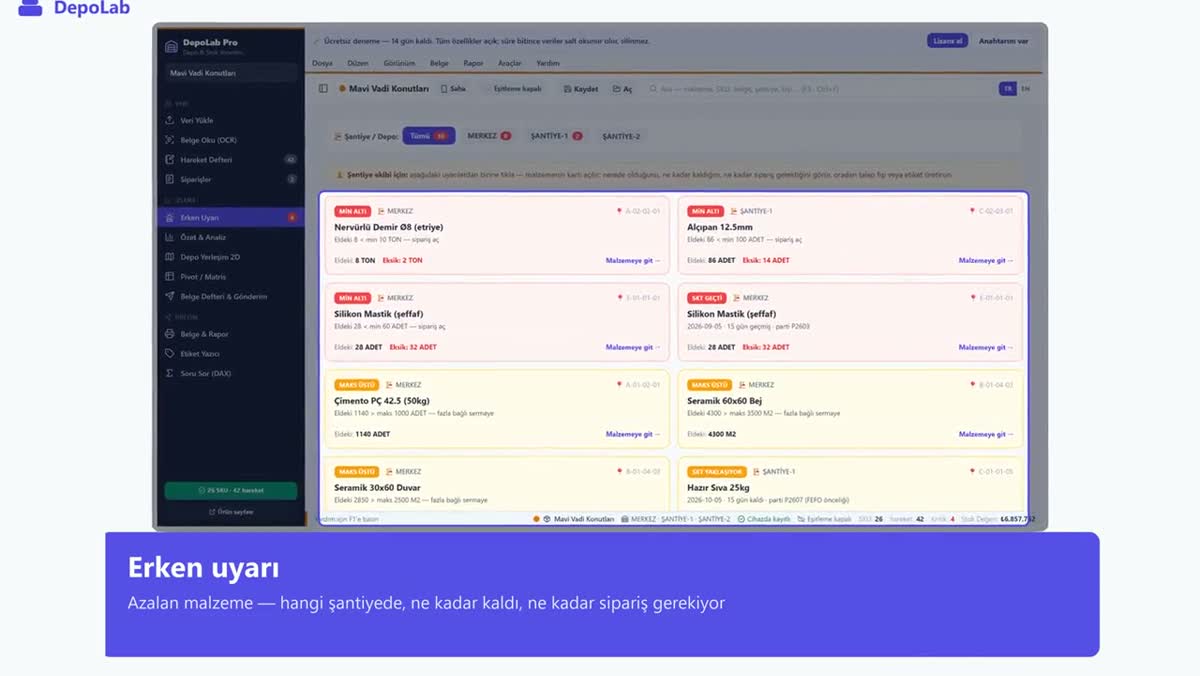
Task: Open the Mavi Vadi Konutları project selector in sidebar
Action: 232,73
